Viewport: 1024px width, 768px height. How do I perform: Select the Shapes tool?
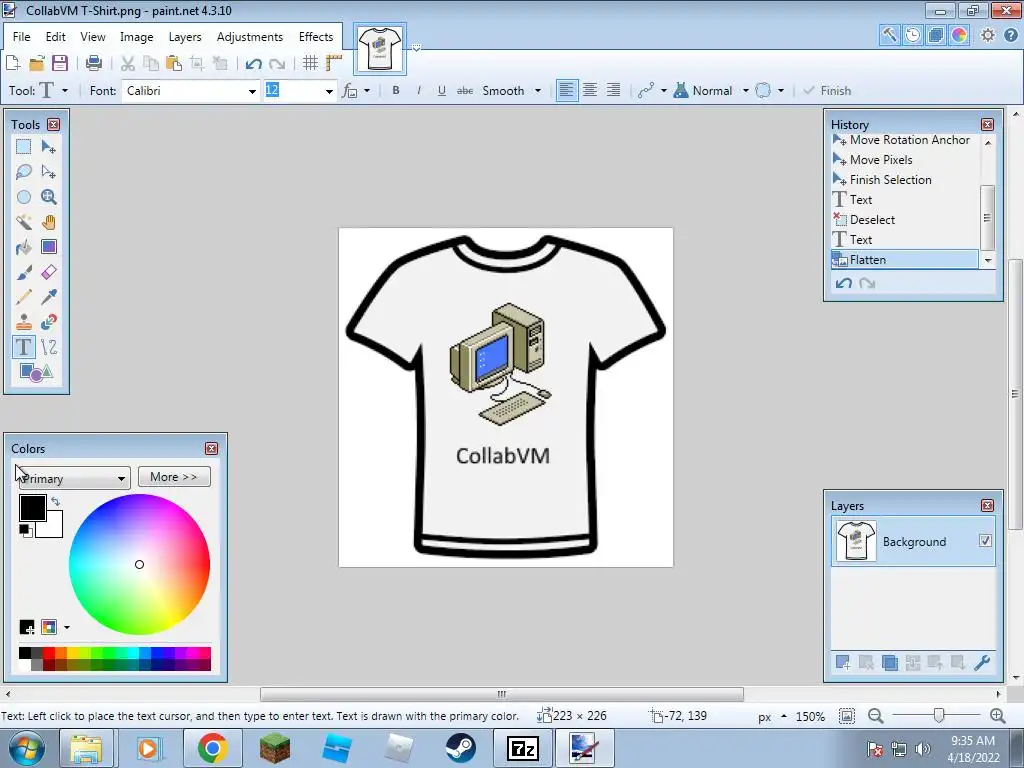point(36,372)
